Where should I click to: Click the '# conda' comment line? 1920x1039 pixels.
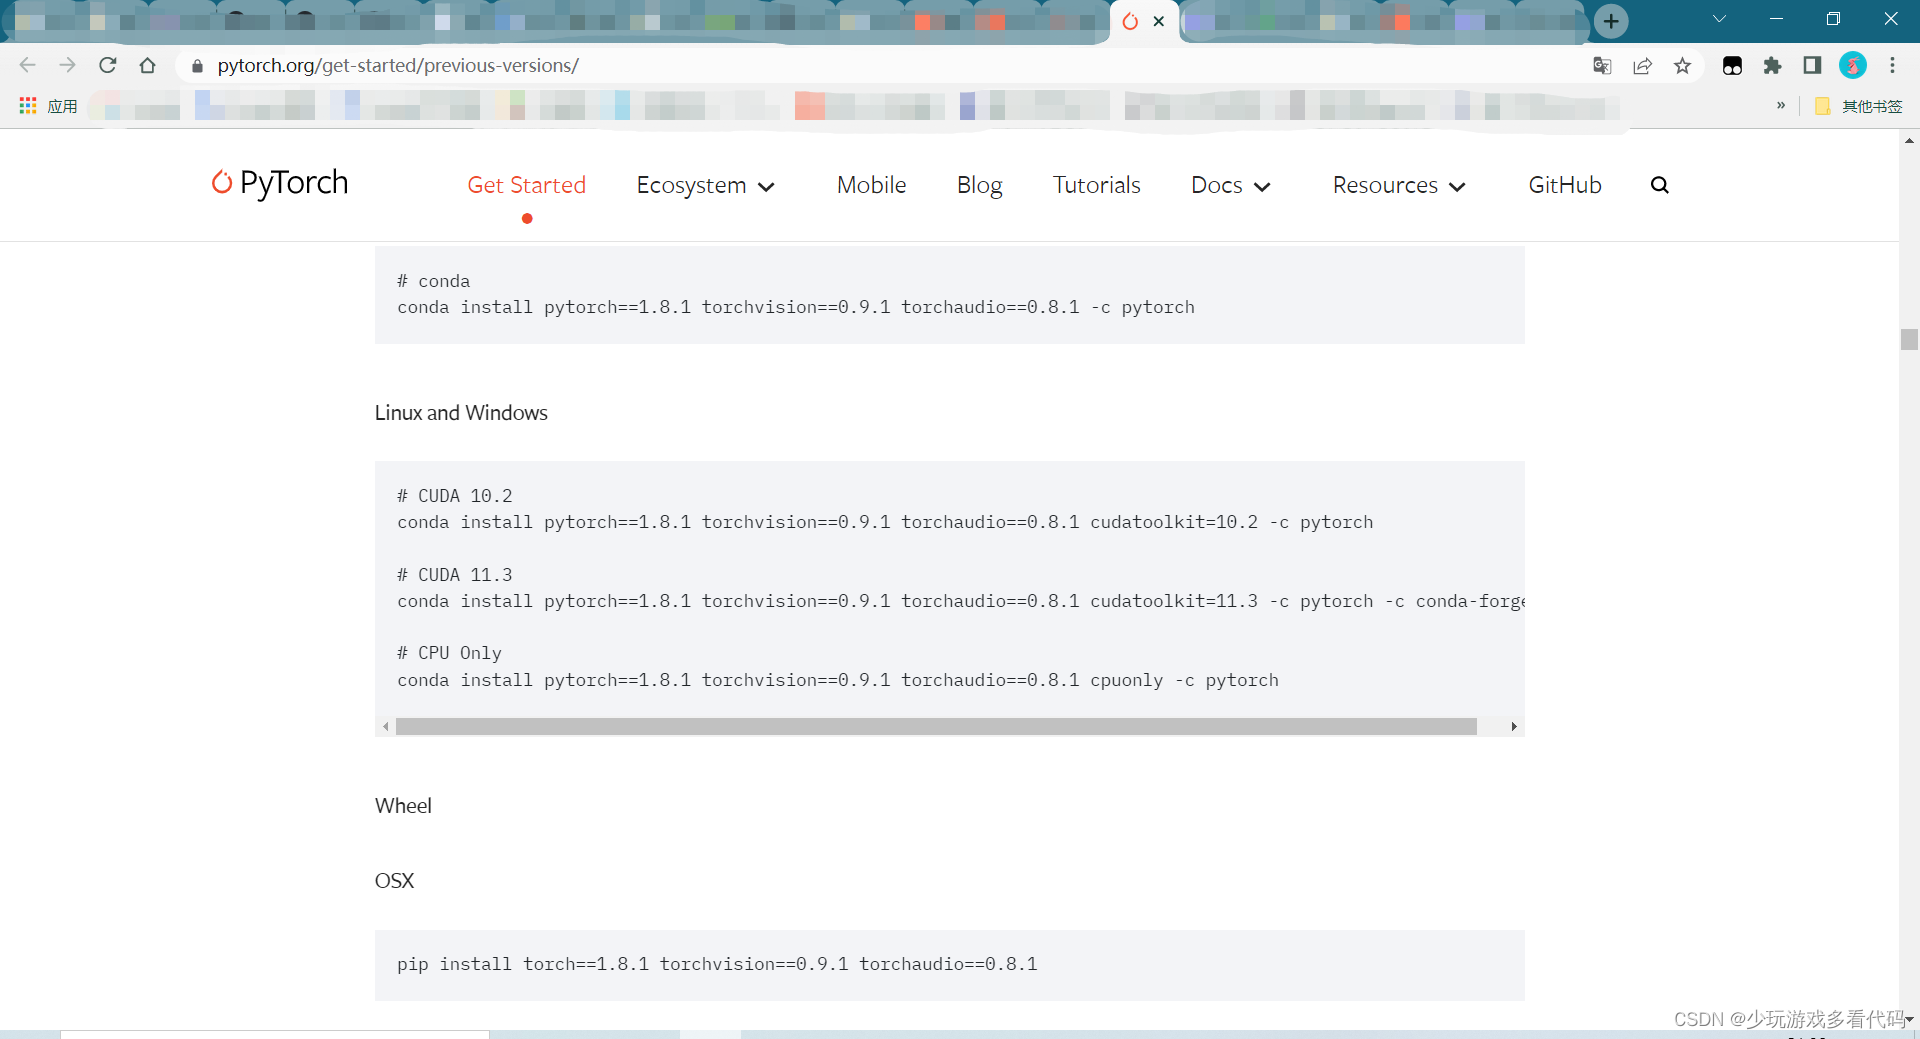click(433, 281)
